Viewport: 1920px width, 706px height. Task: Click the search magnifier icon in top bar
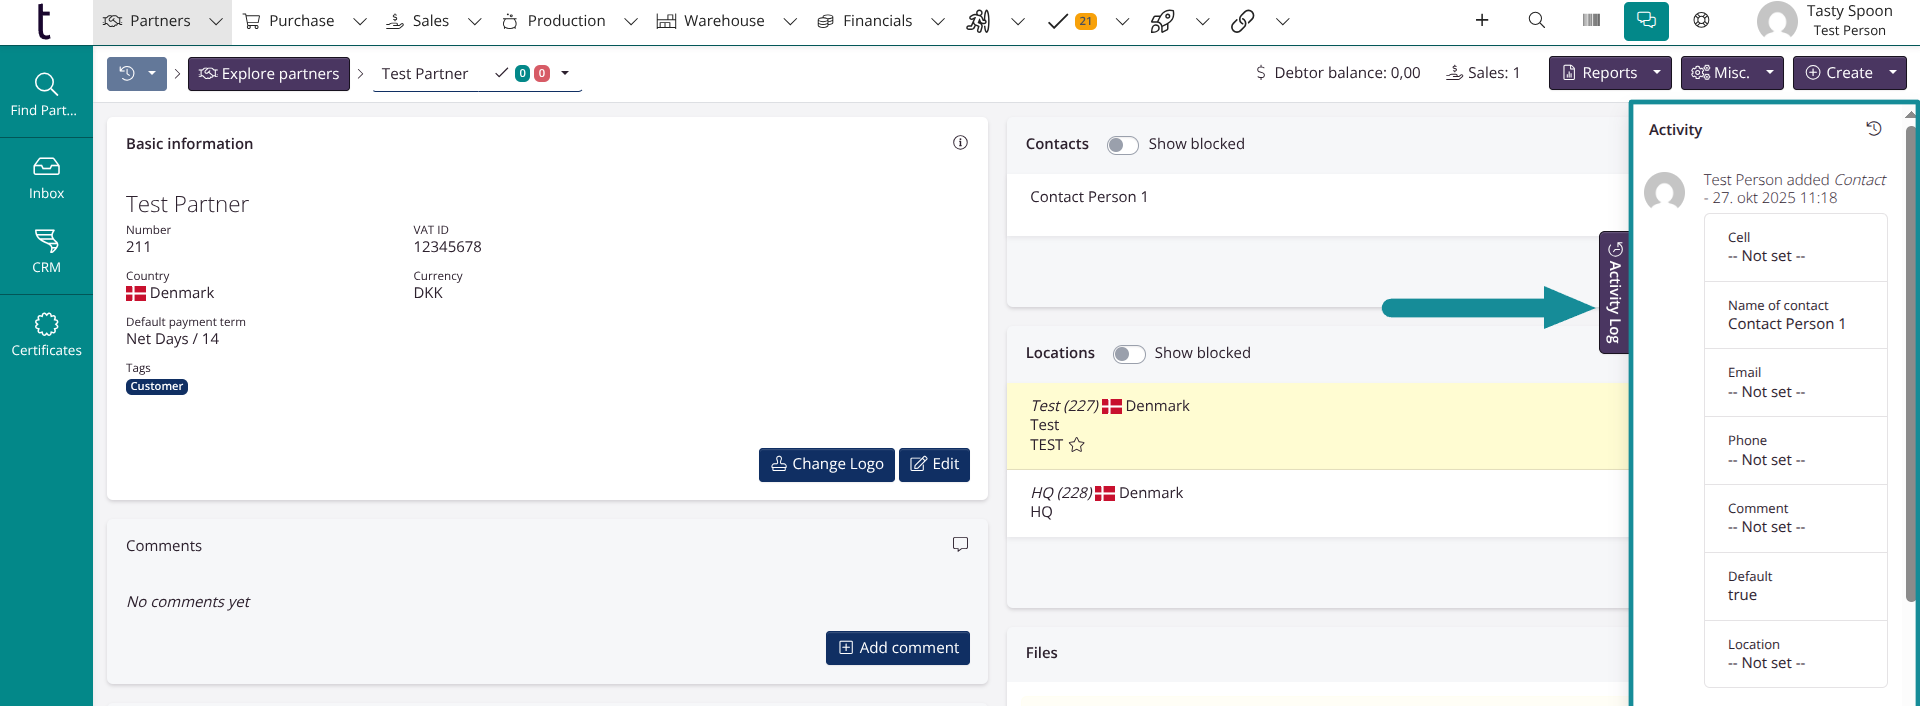click(1537, 21)
